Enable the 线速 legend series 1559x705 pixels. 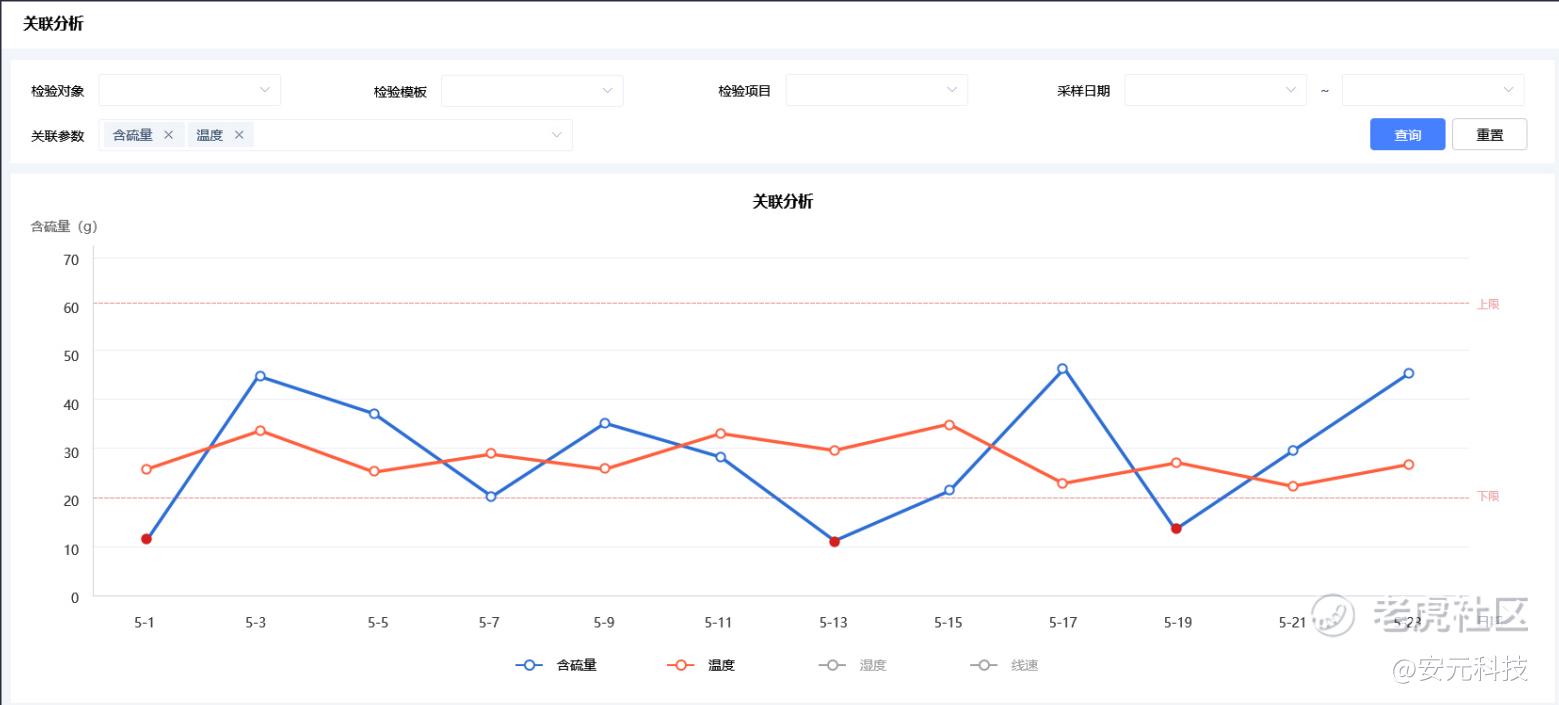(x=1004, y=665)
